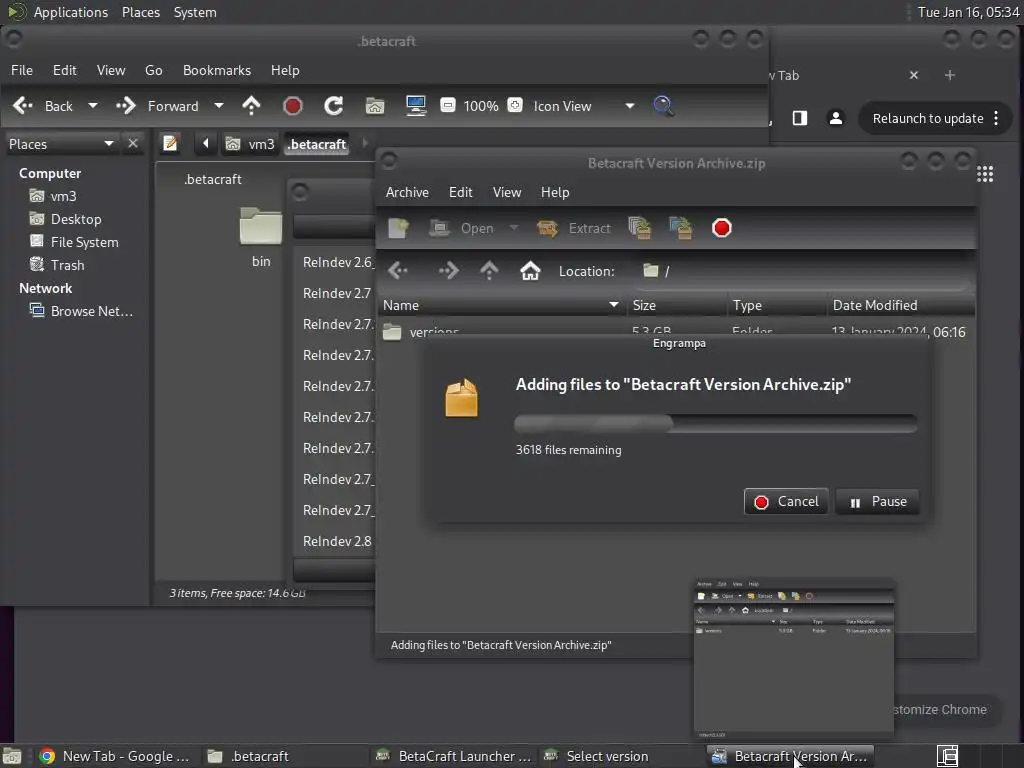The width and height of the screenshot is (1024, 768).
Task: Click the new archive icon in Engrampa
Action: click(398, 228)
